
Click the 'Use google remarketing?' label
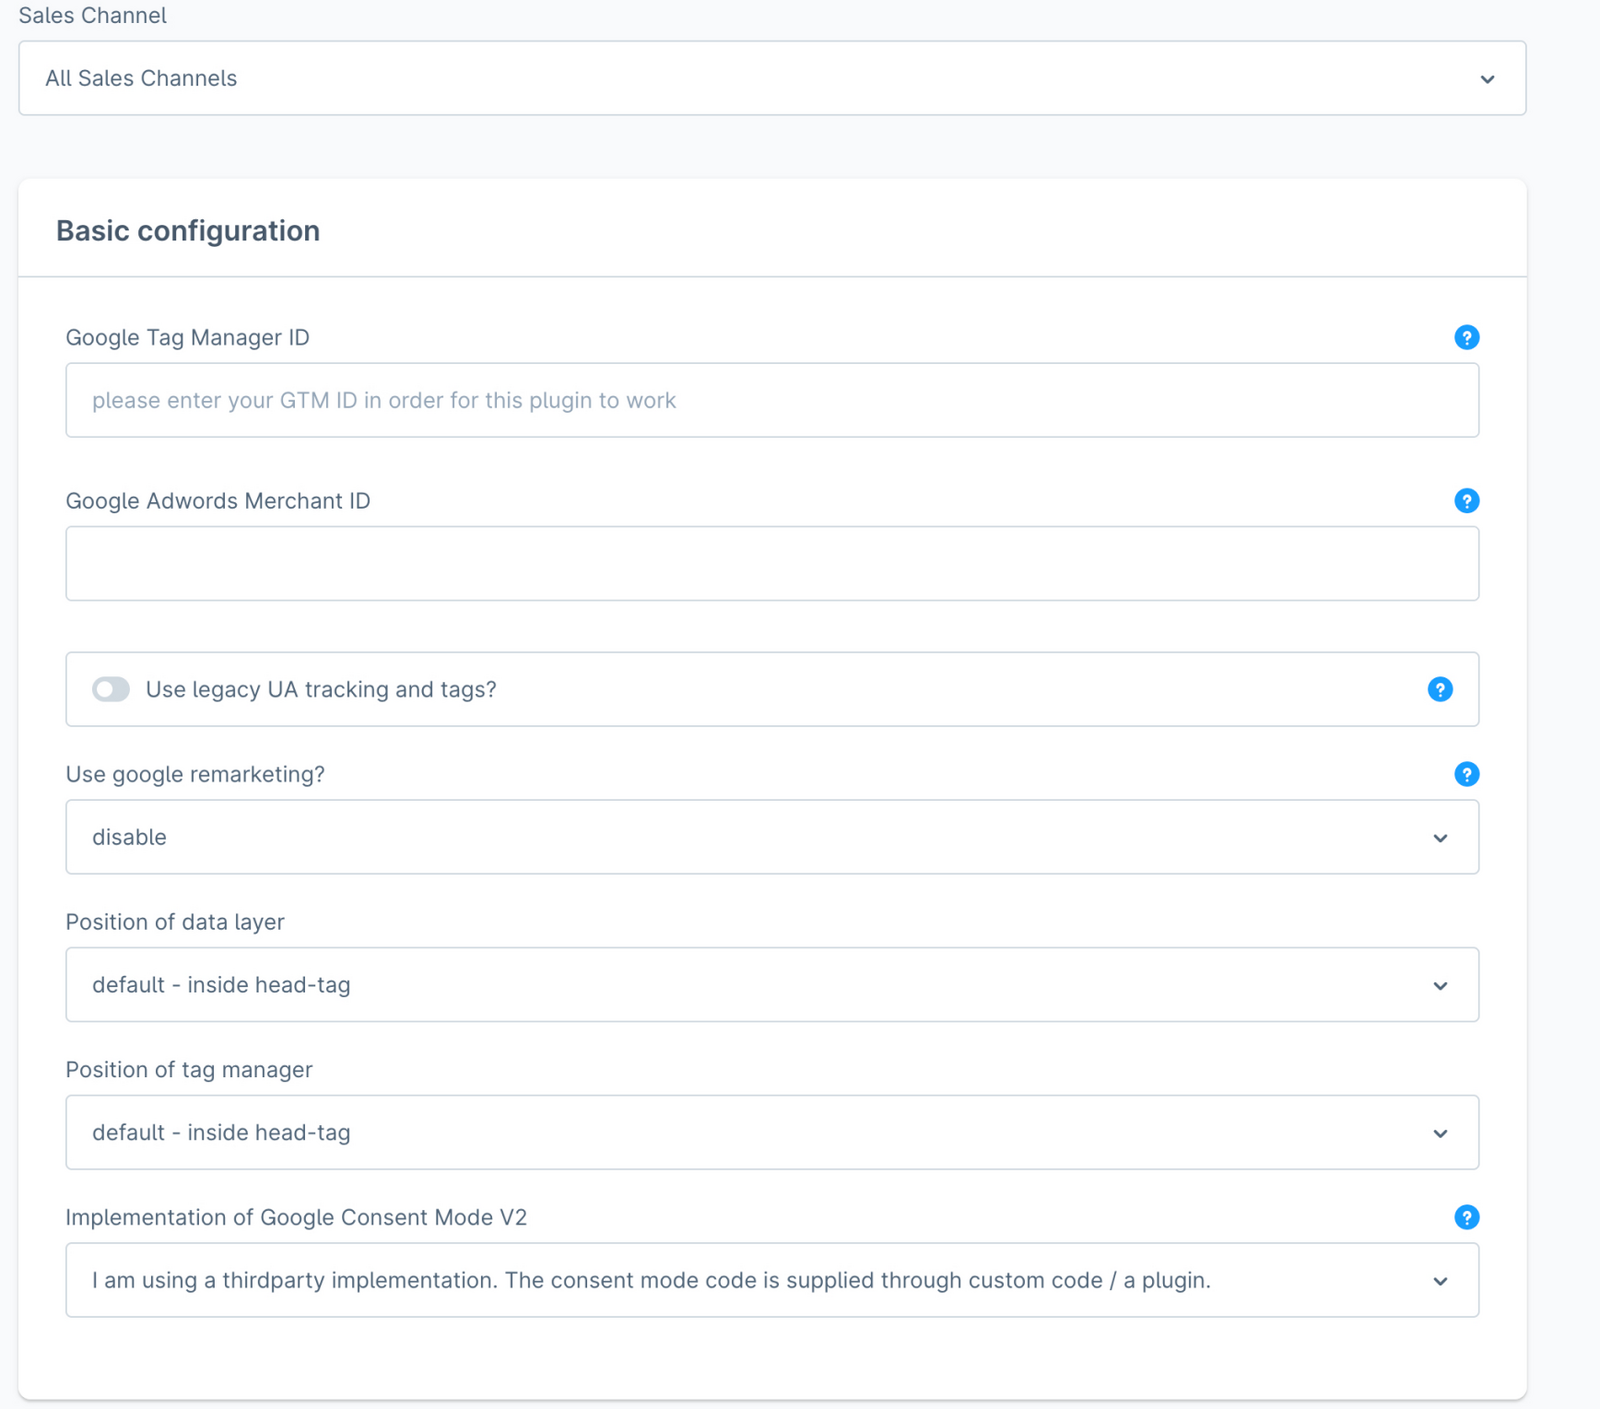[x=195, y=774]
